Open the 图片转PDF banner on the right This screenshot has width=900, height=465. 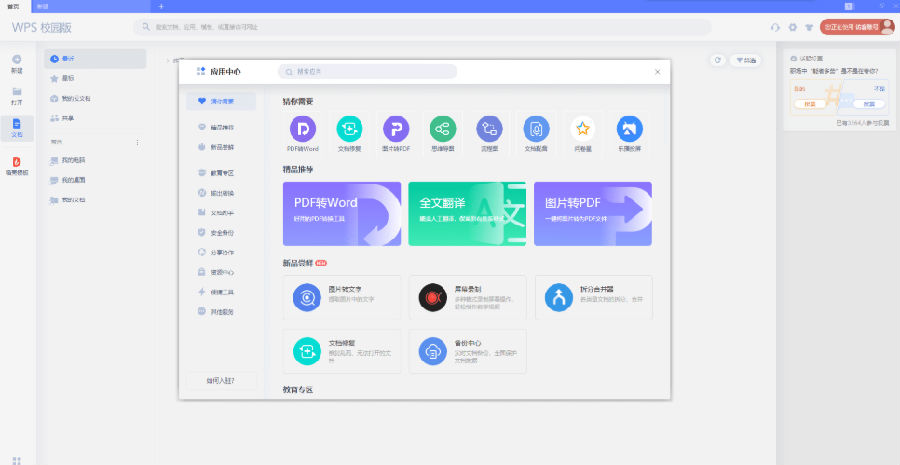593,214
